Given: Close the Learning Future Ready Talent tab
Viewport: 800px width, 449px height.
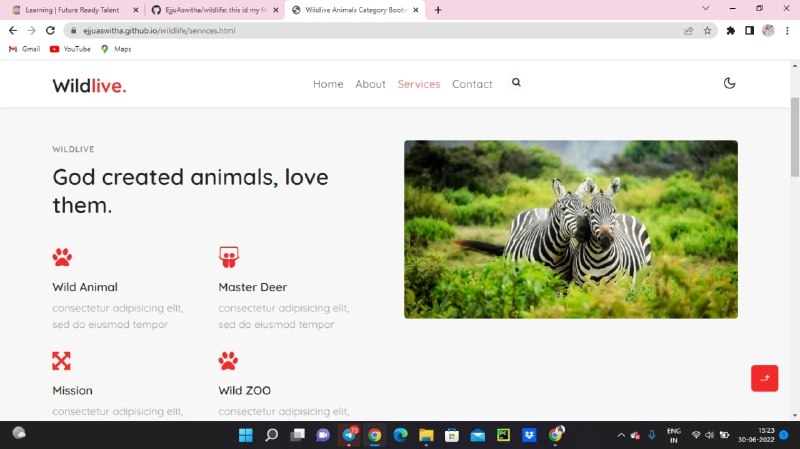Looking at the screenshot, I should [x=136, y=10].
